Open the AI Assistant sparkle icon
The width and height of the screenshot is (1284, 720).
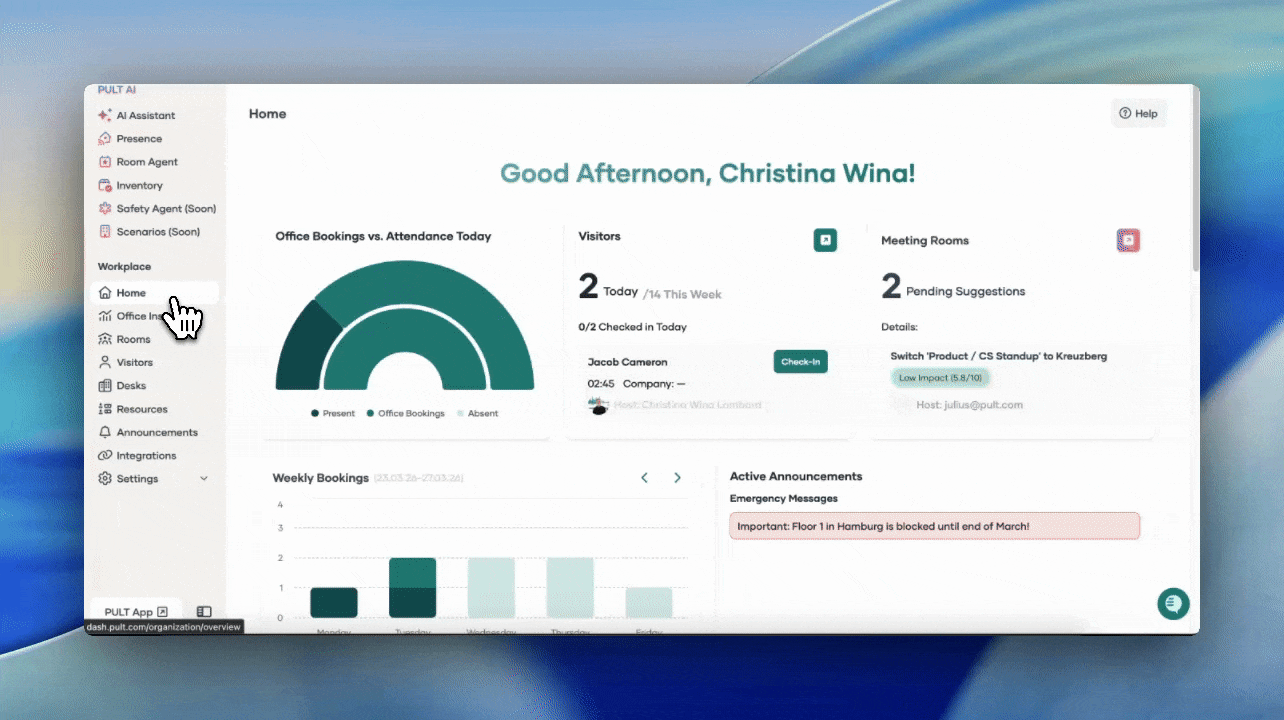[105, 115]
